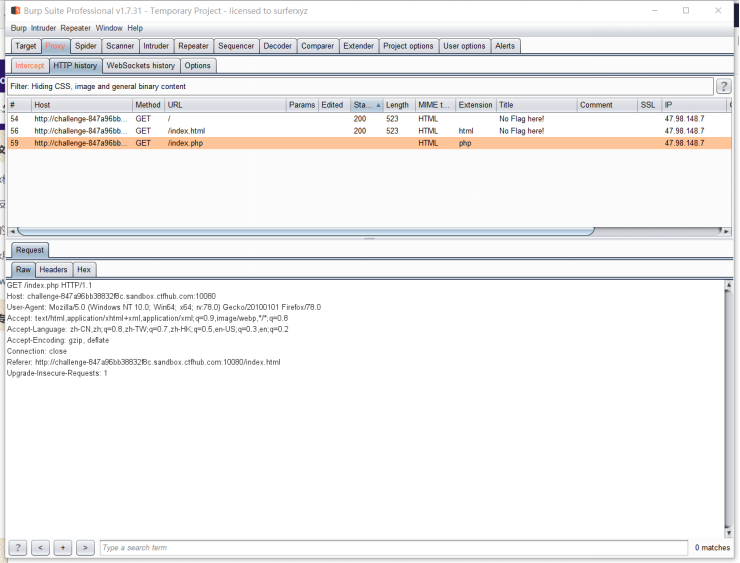
Task: Sort by the Title column header
Action: [537, 105]
